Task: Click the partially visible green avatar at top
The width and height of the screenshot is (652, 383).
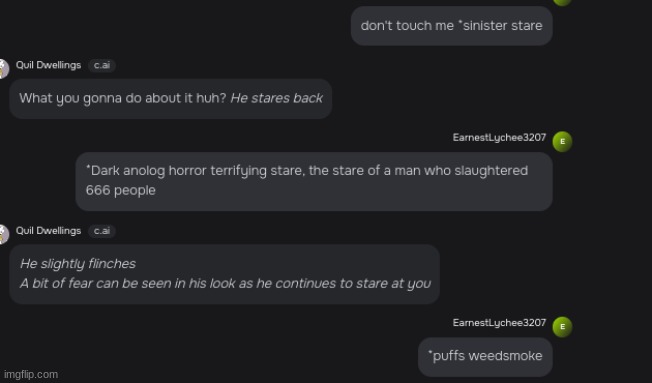Action: pos(562,2)
